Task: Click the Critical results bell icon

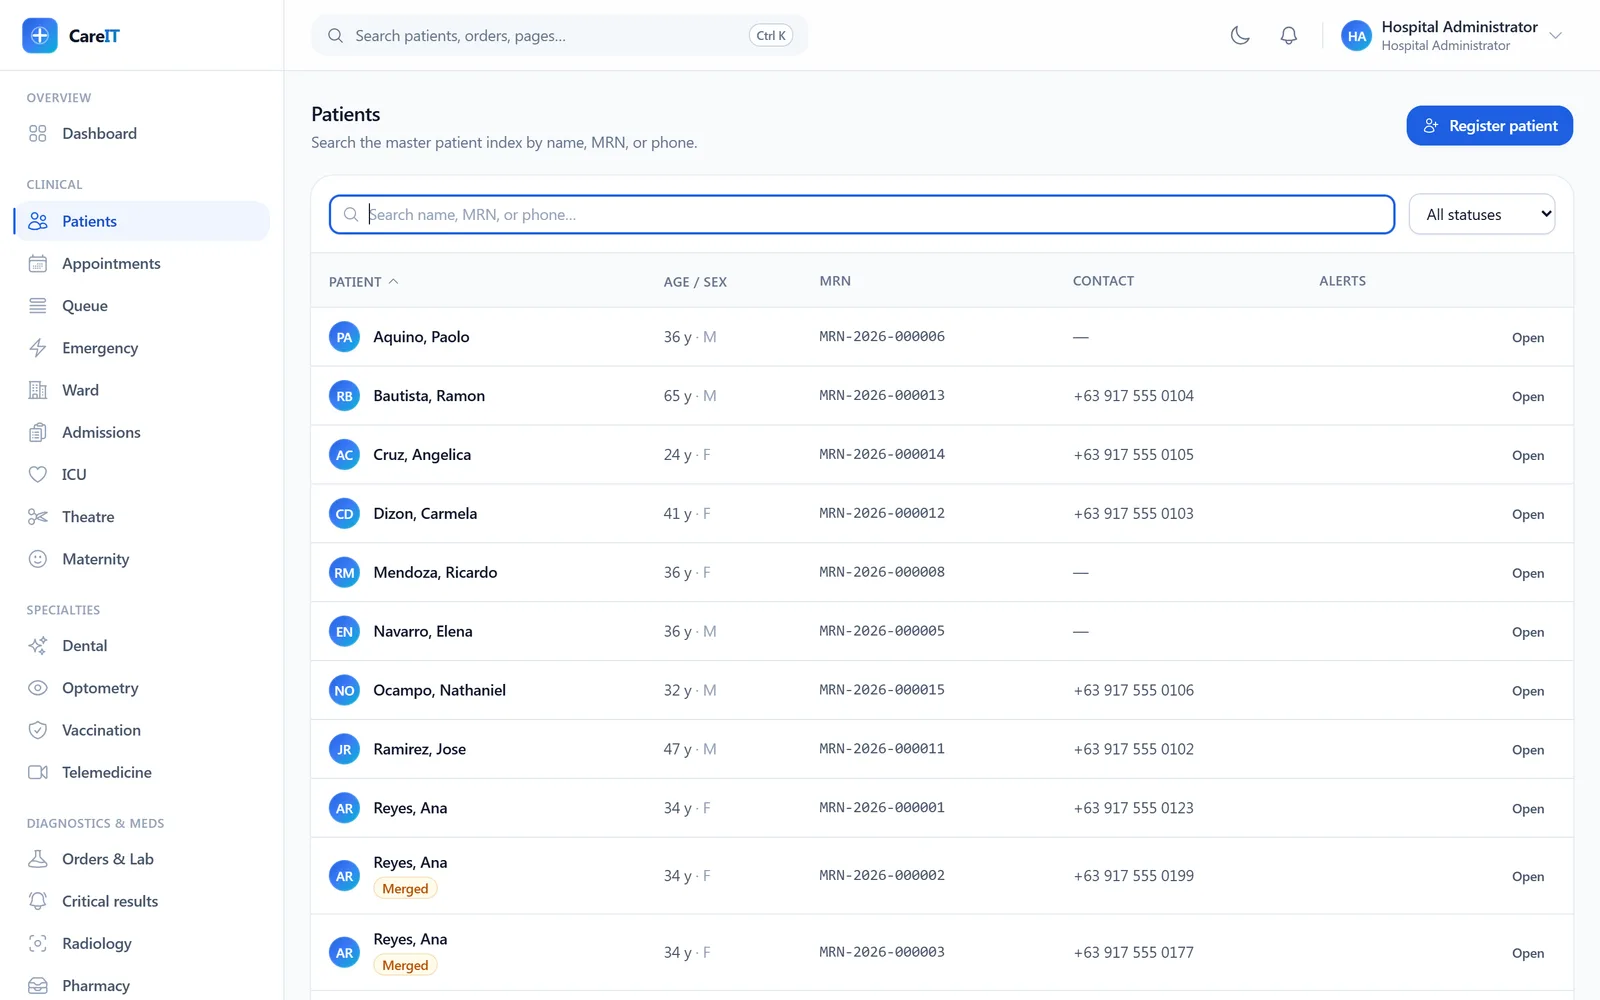Action: [x=38, y=901]
